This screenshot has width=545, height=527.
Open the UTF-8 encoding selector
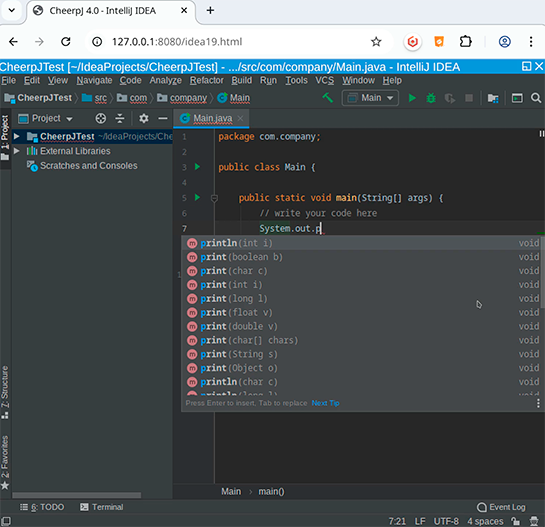pyautogui.click(x=446, y=521)
